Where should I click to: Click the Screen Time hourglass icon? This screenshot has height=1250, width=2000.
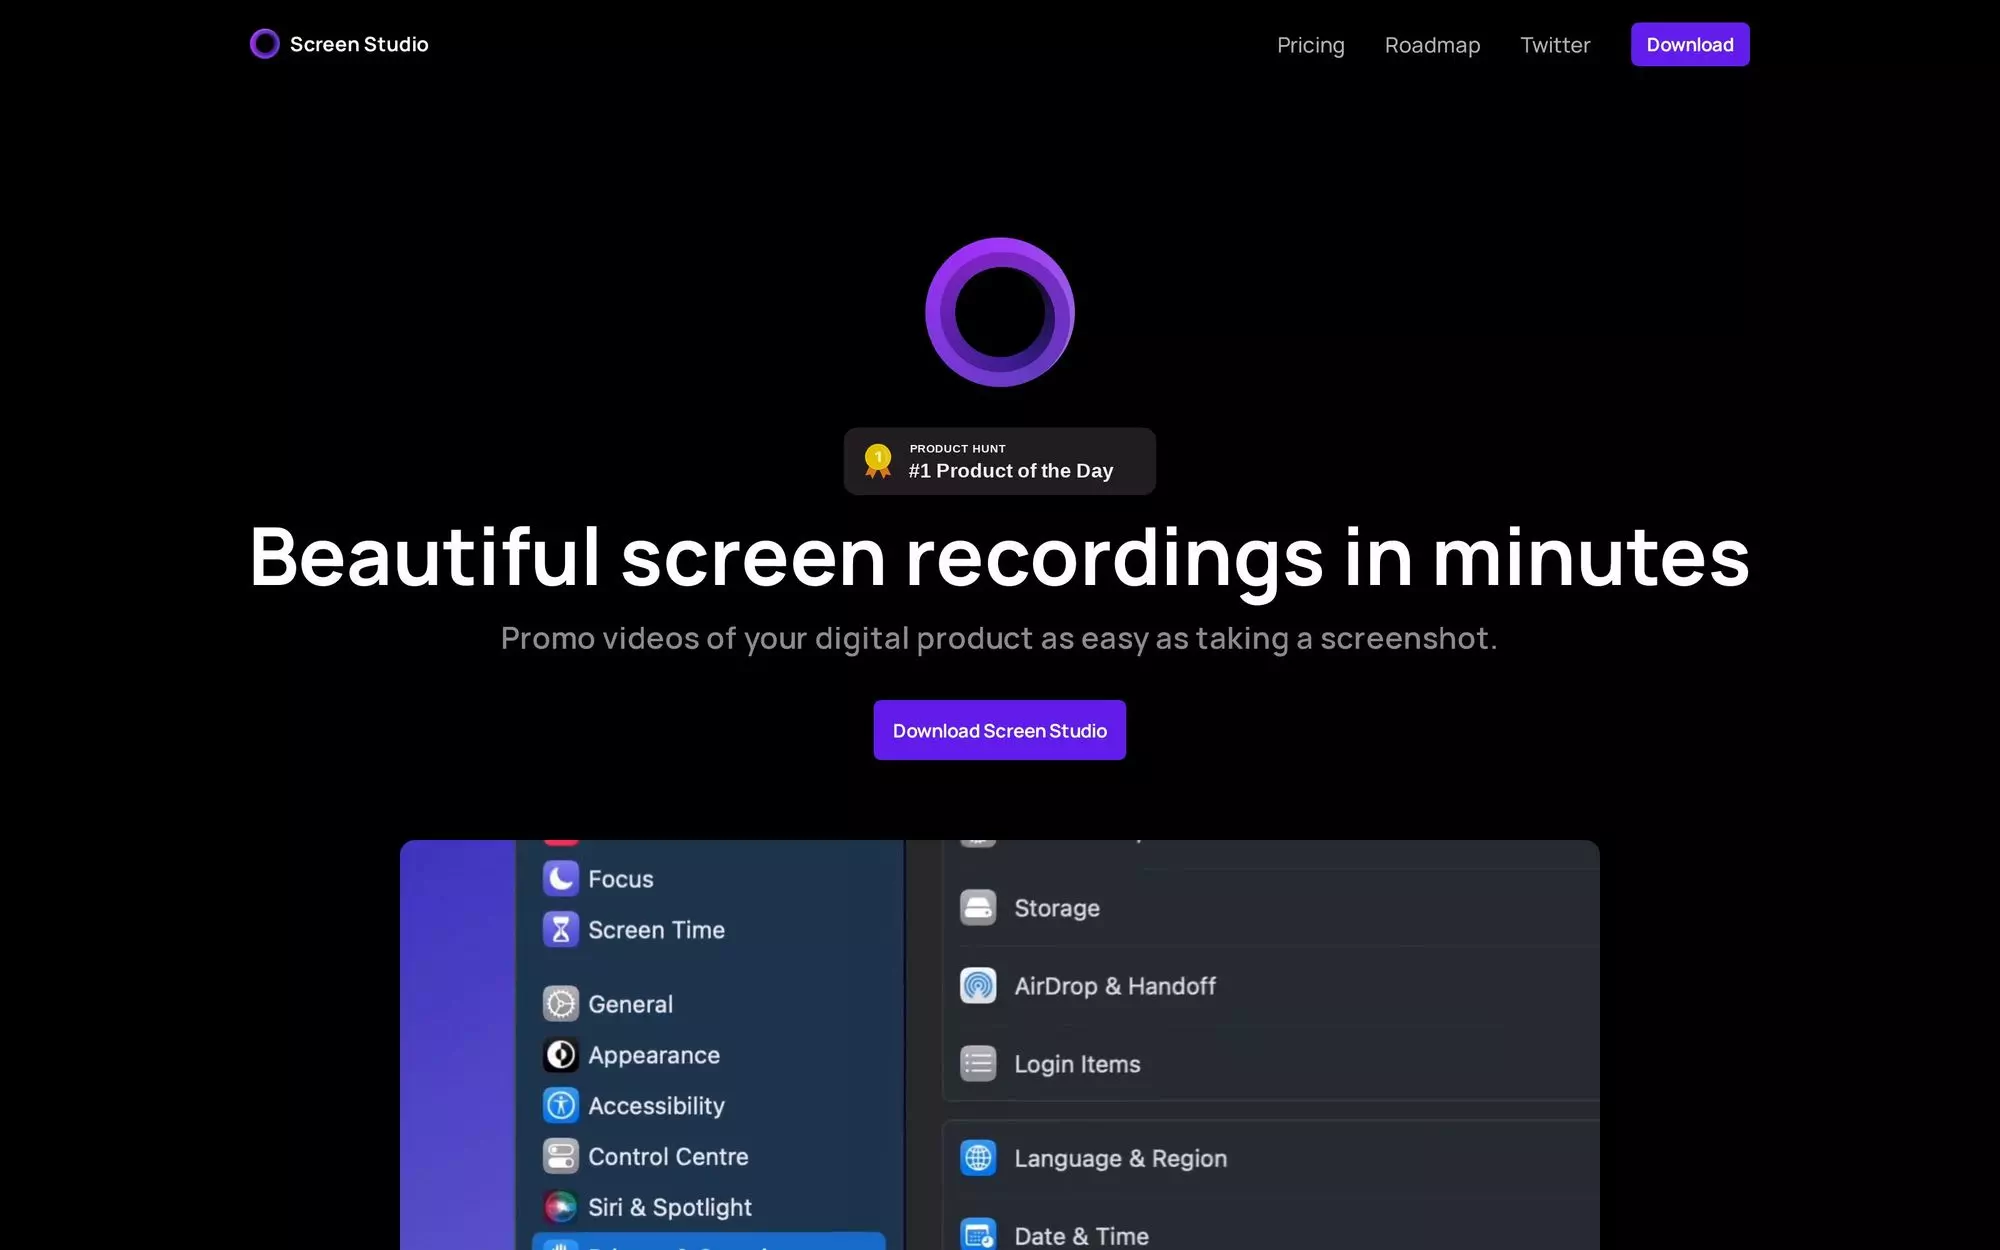point(561,929)
